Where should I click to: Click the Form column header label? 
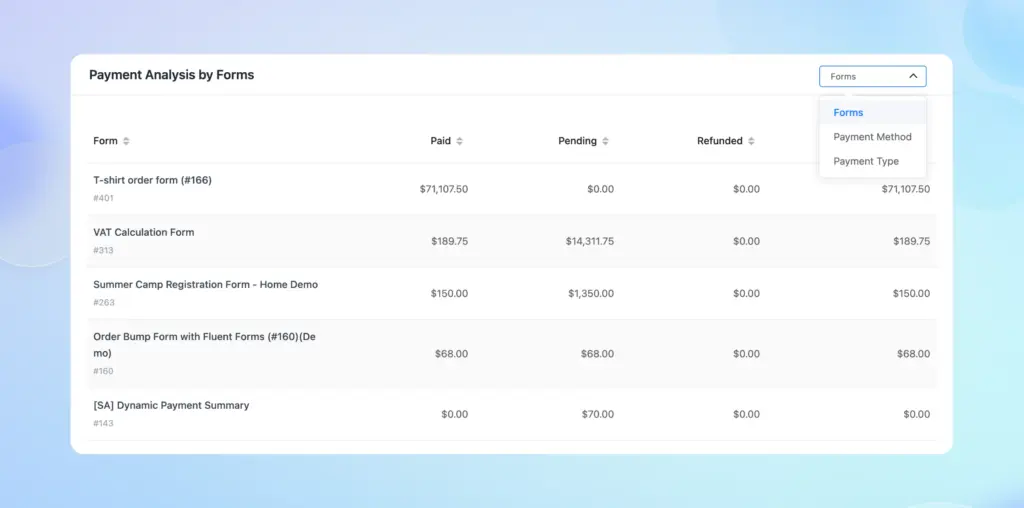click(x=105, y=141)
